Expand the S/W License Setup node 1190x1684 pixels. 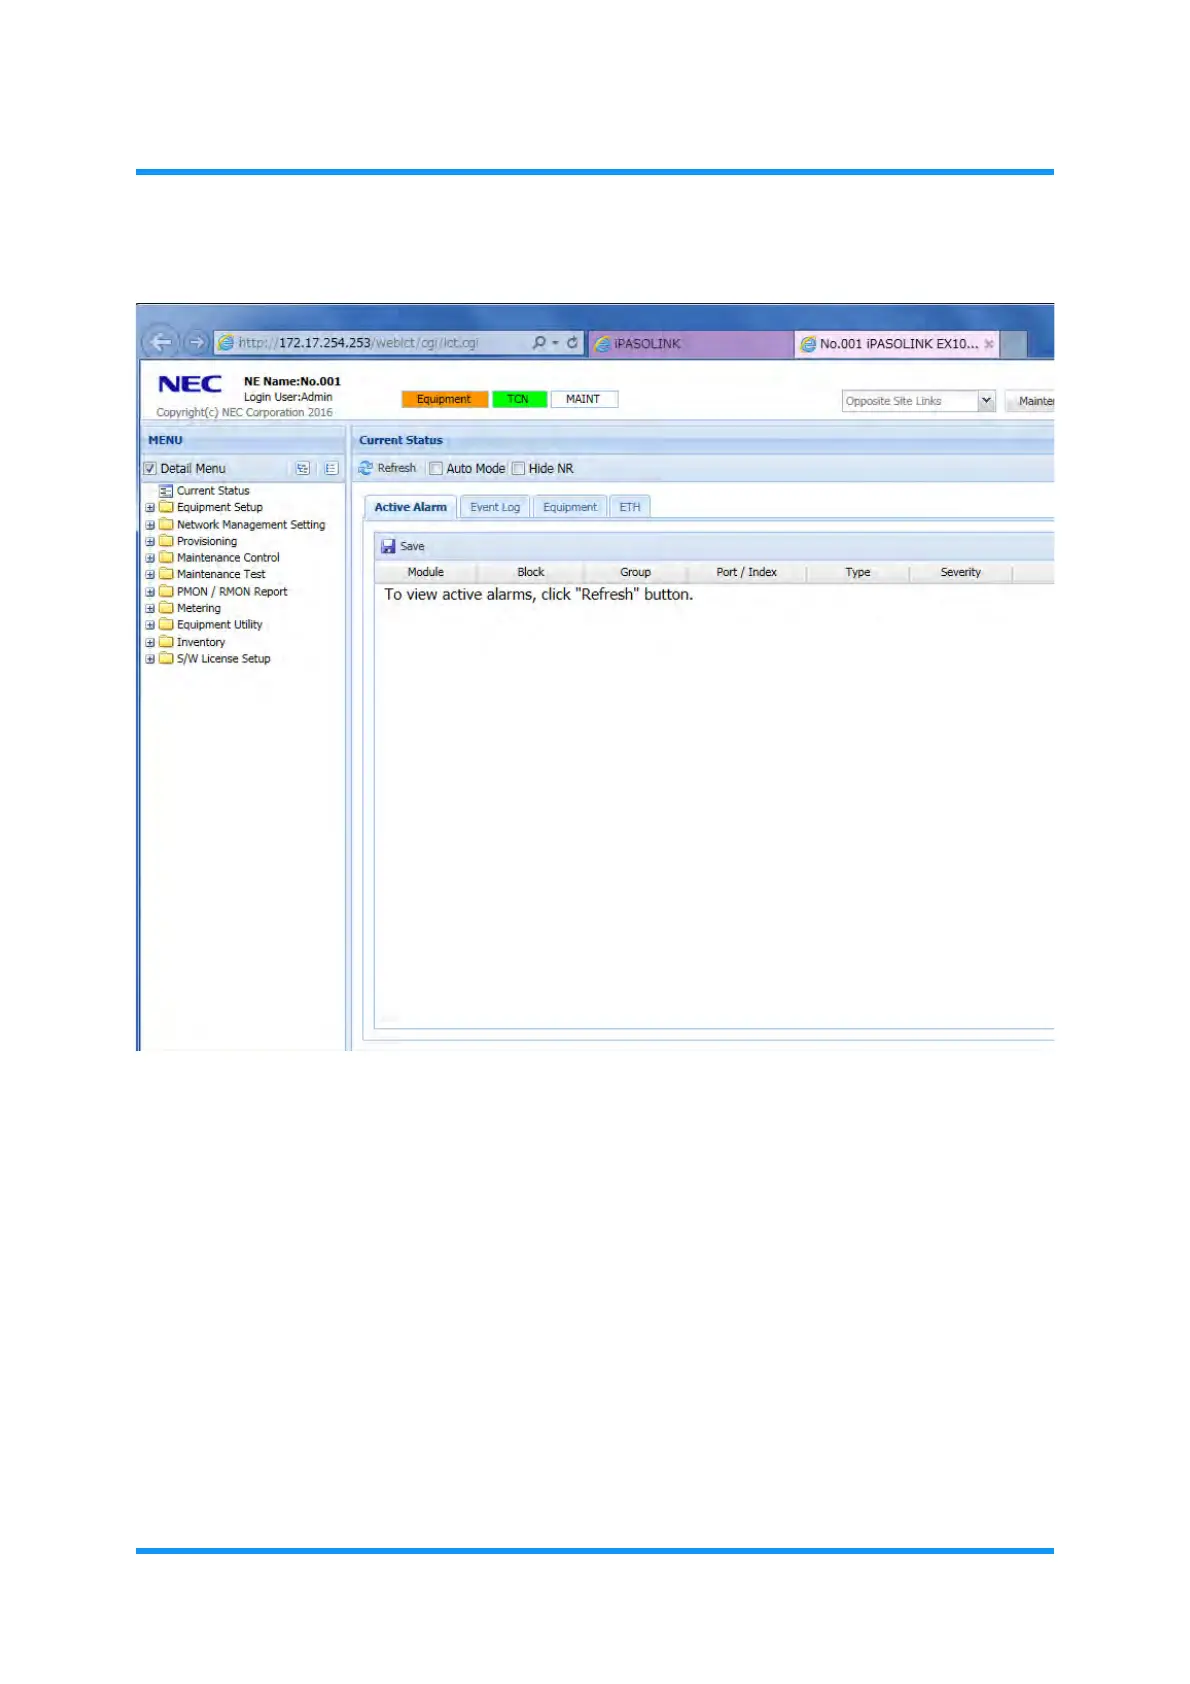150,659
